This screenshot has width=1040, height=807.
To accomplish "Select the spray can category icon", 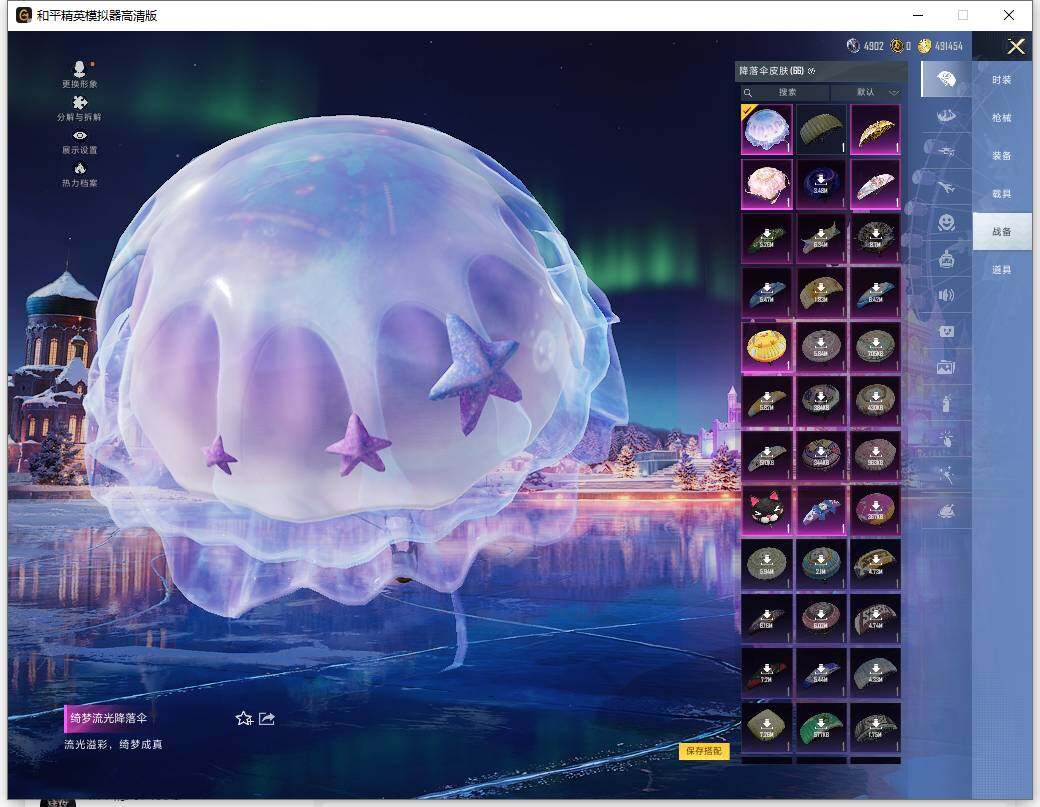I will click(946, 403).
